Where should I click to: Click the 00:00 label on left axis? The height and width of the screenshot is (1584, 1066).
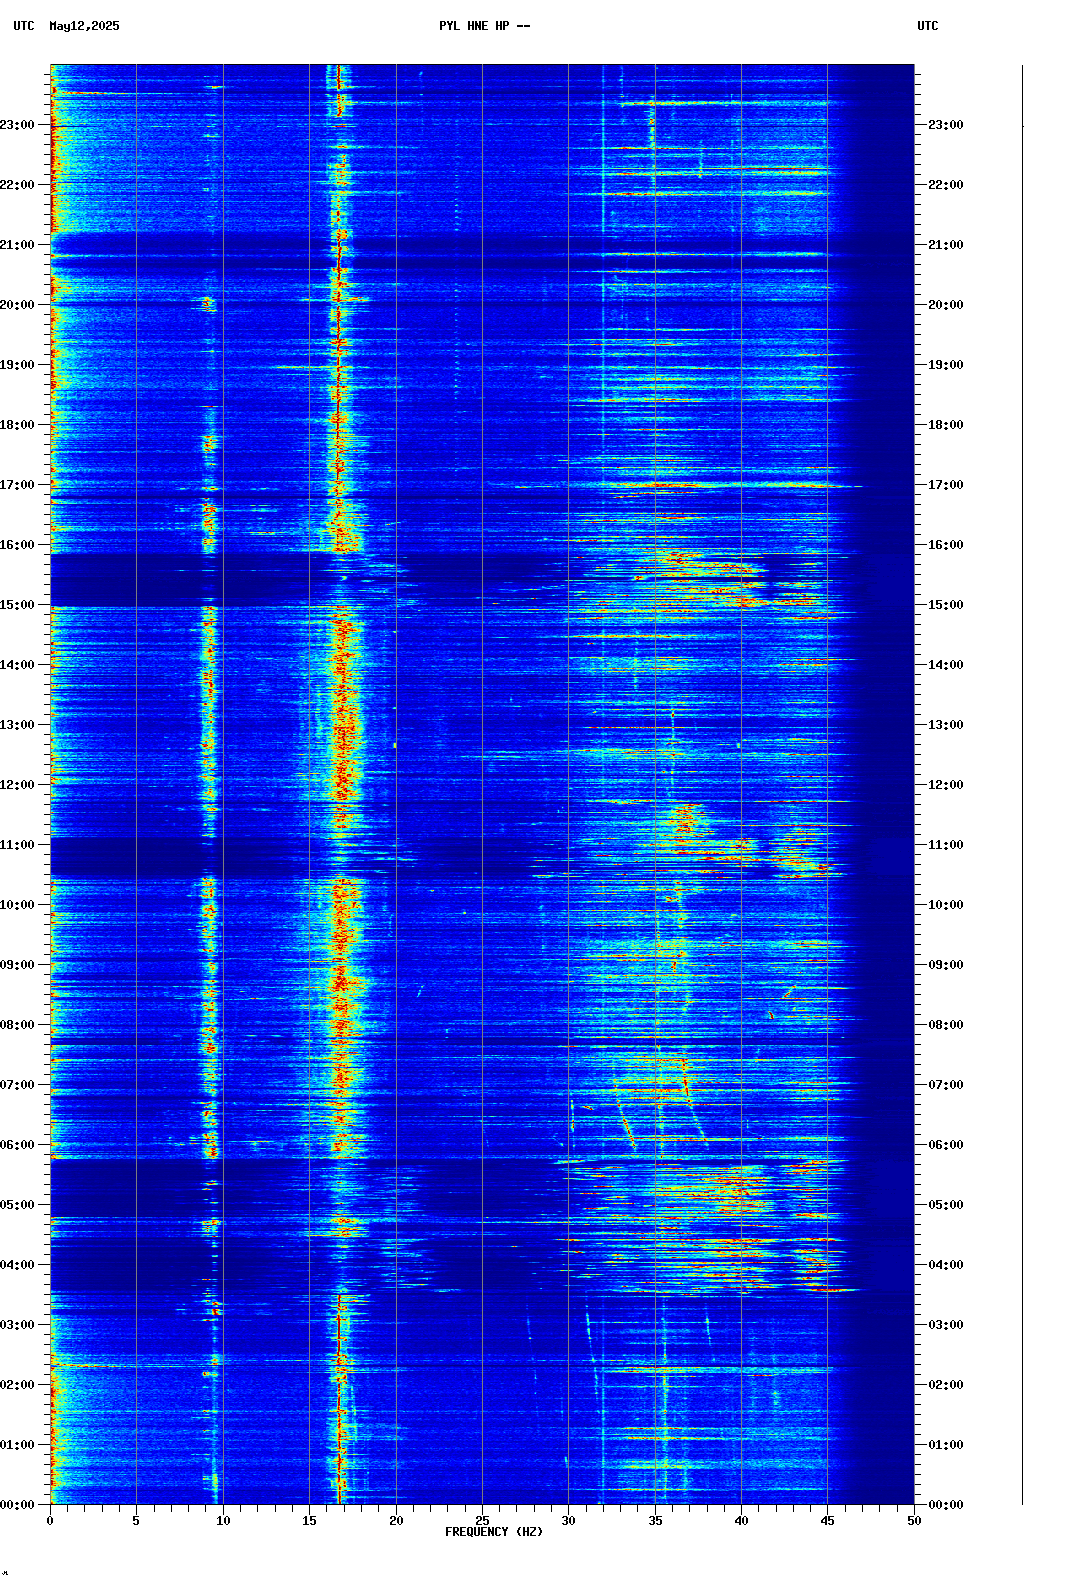click(17, 1505)
